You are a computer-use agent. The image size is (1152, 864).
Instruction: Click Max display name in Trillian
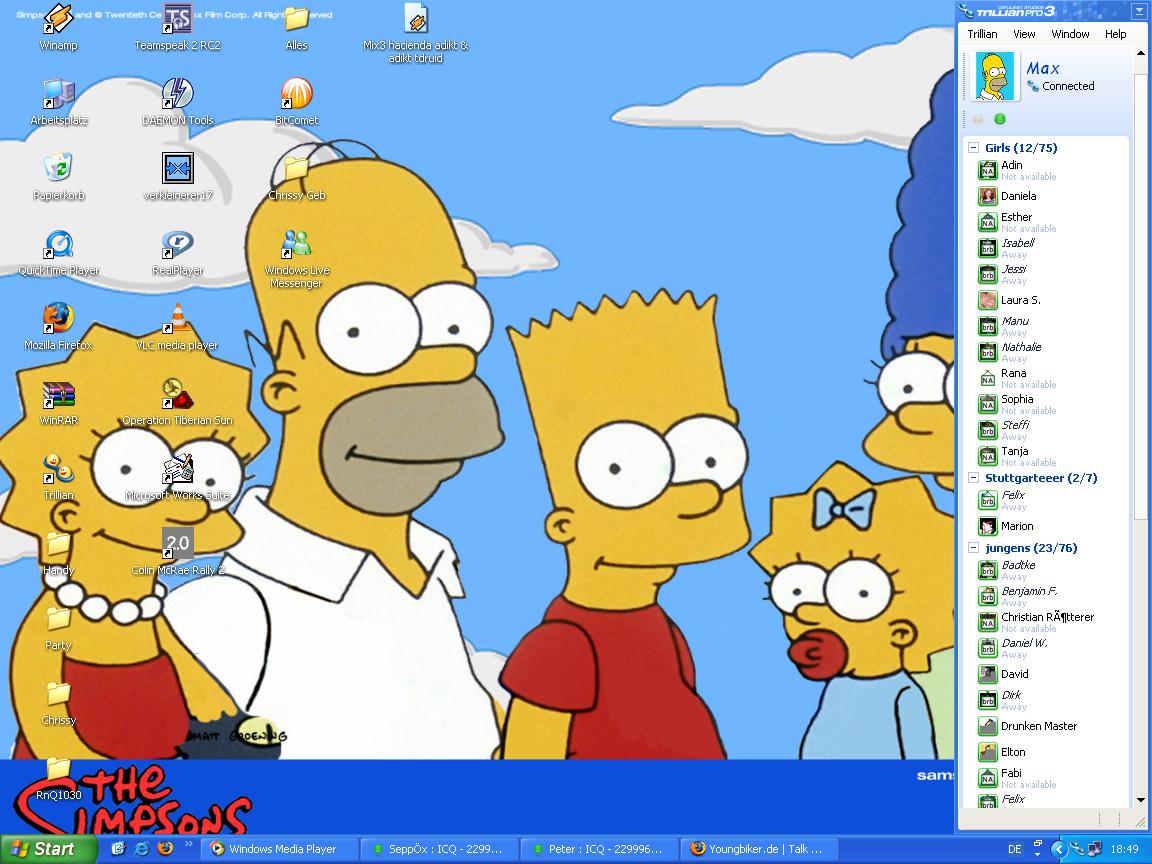[1043, 68]
